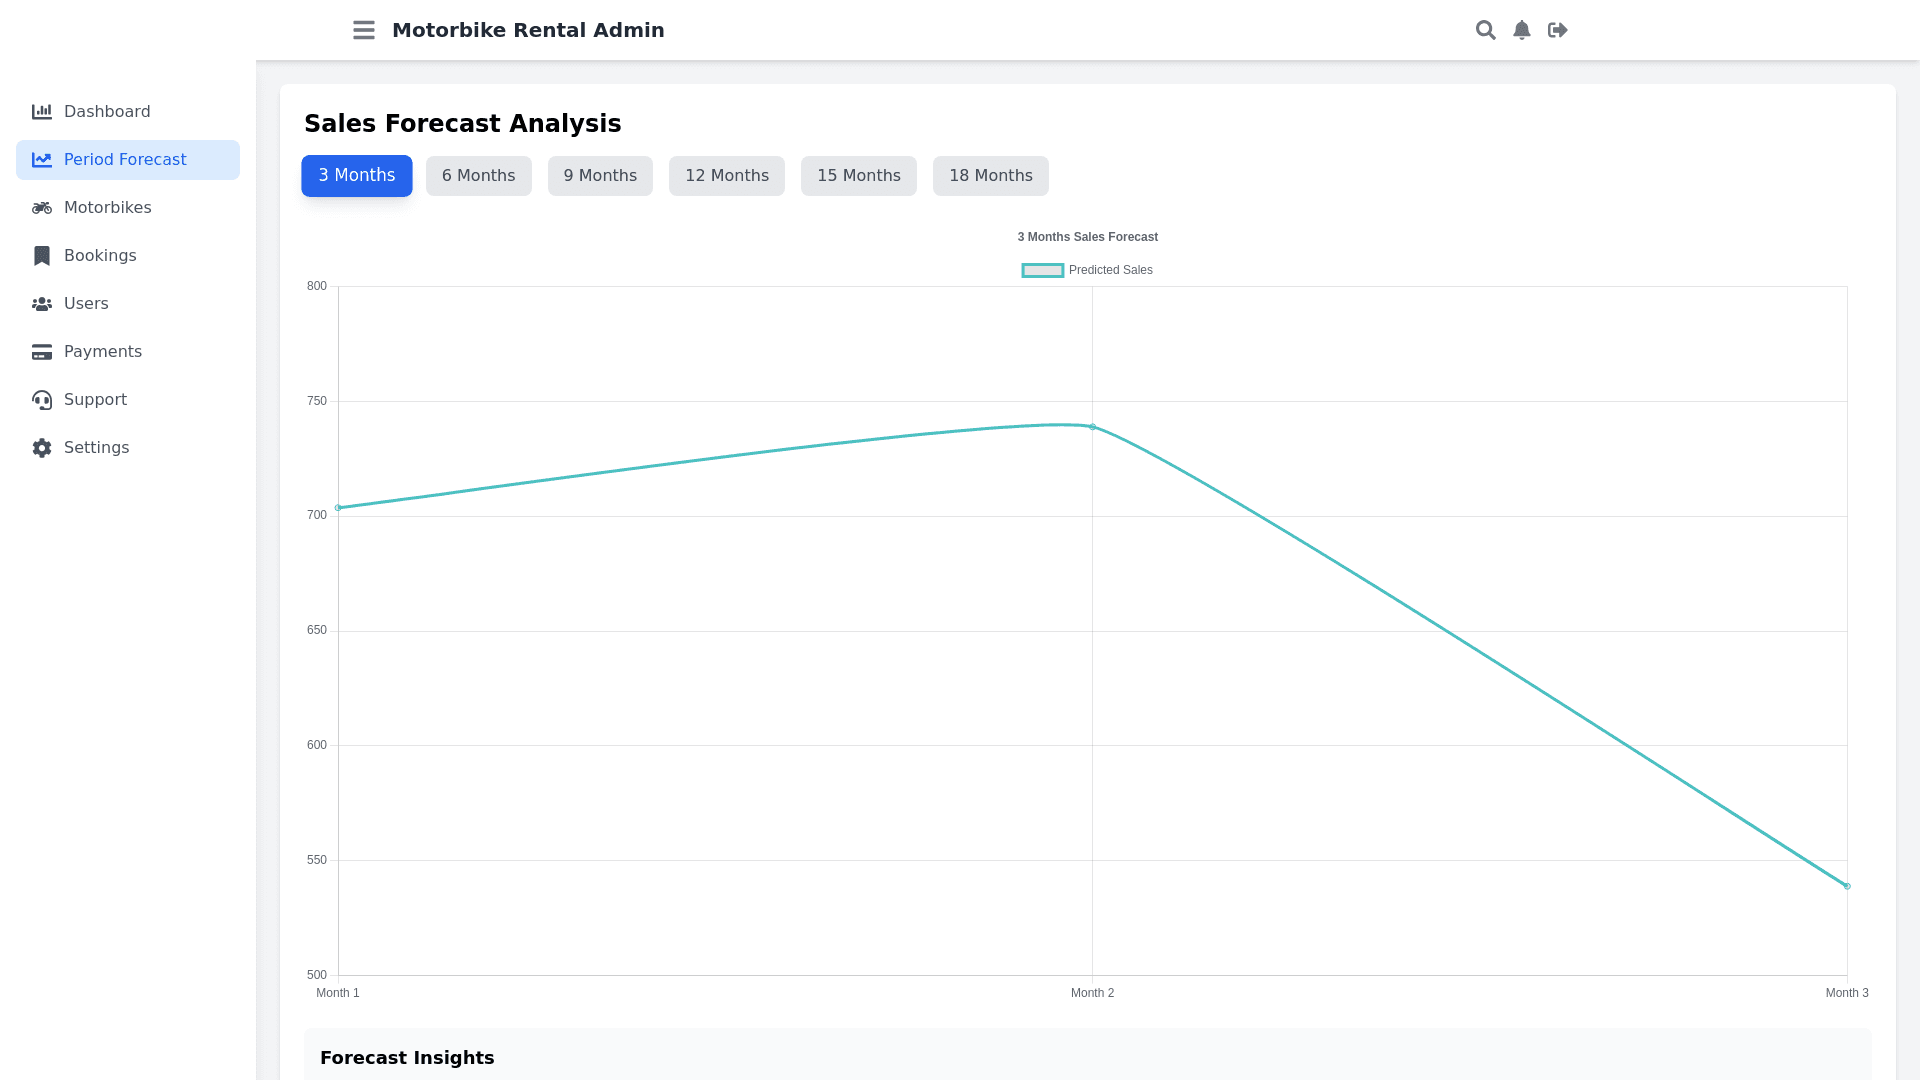1920x1080 pixels.
Task: Show the 15 Months forecast
Action: point(859,176)
